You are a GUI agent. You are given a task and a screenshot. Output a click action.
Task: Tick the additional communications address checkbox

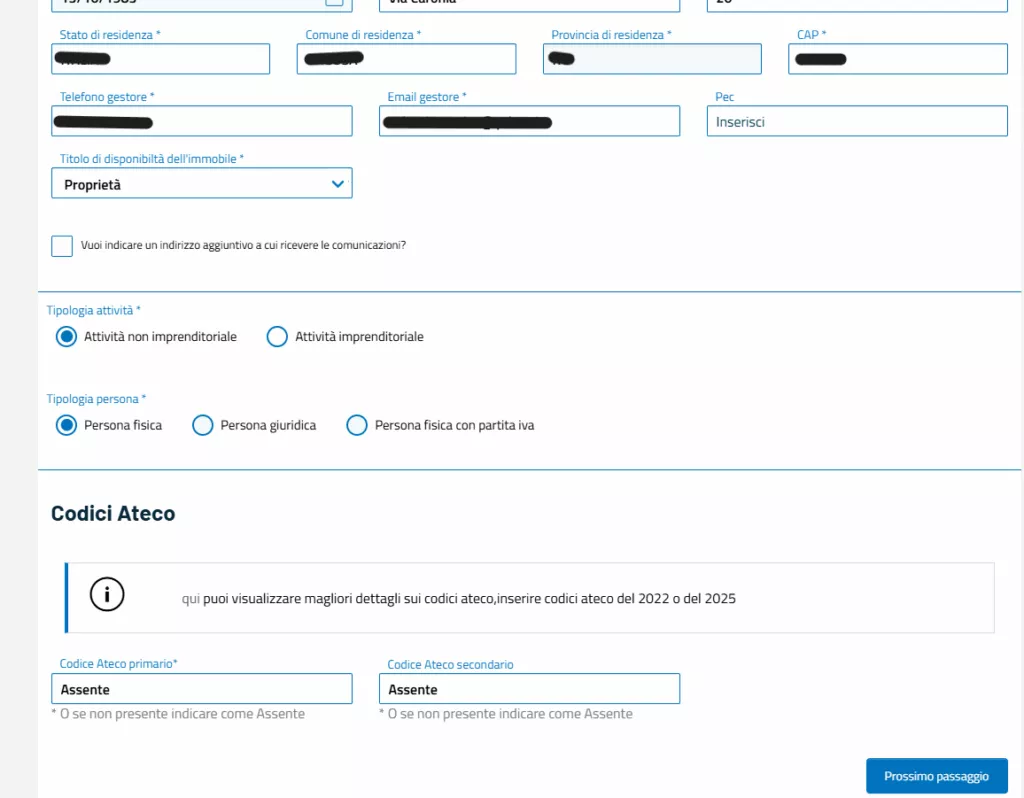tap(62, 246)
